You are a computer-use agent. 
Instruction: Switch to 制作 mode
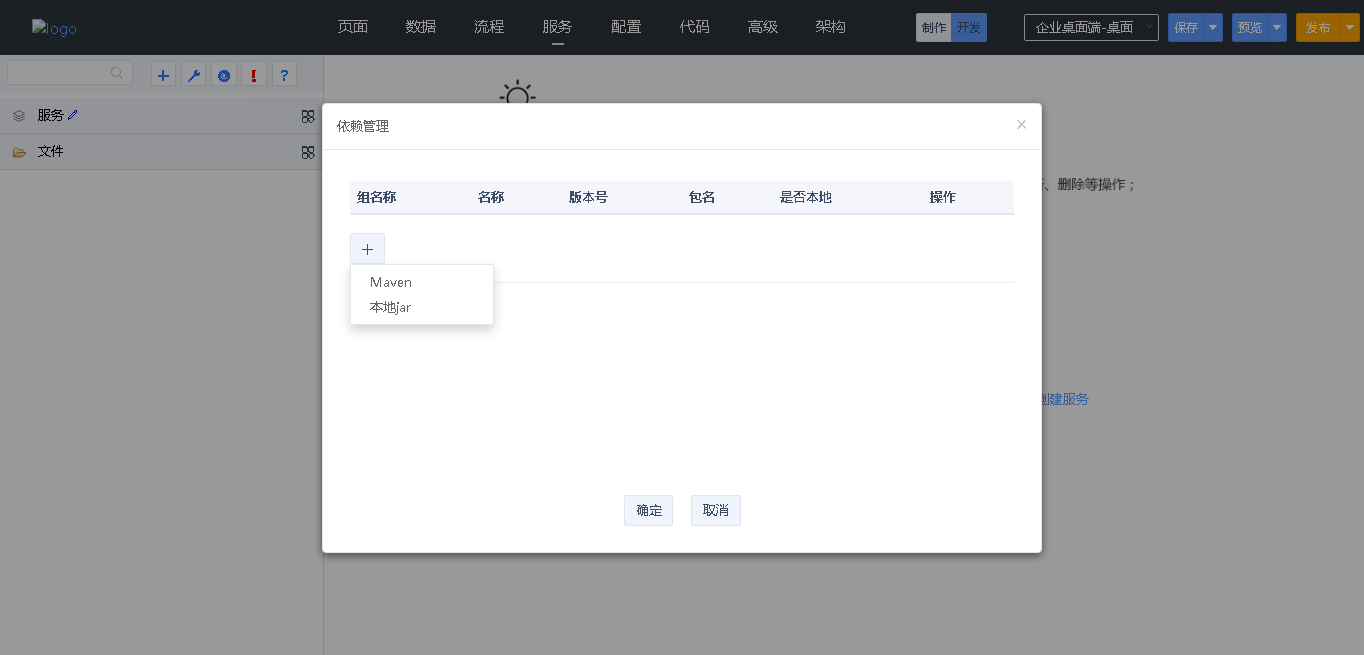(933, 28)
